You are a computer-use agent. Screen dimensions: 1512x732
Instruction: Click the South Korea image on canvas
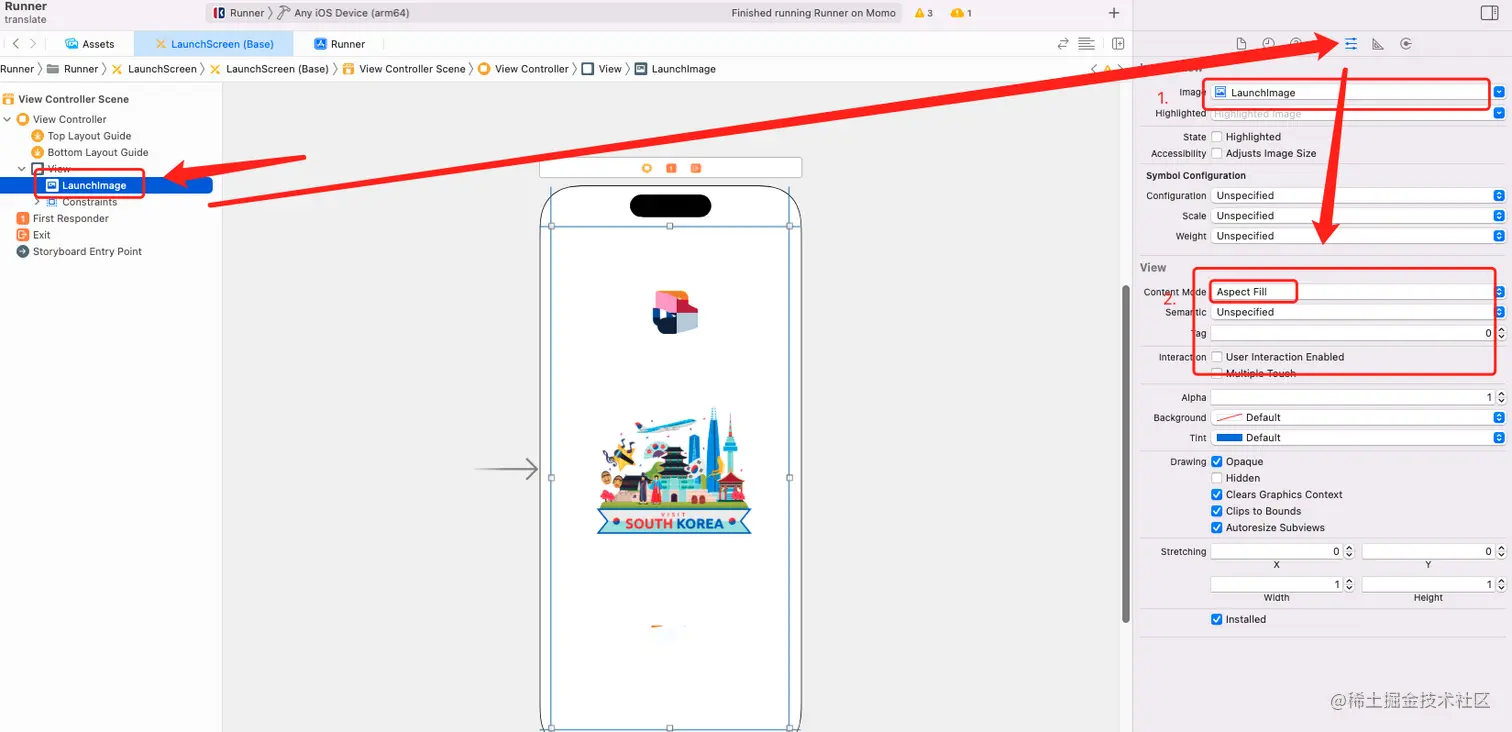pyautogui.click(x=674, y=470)
